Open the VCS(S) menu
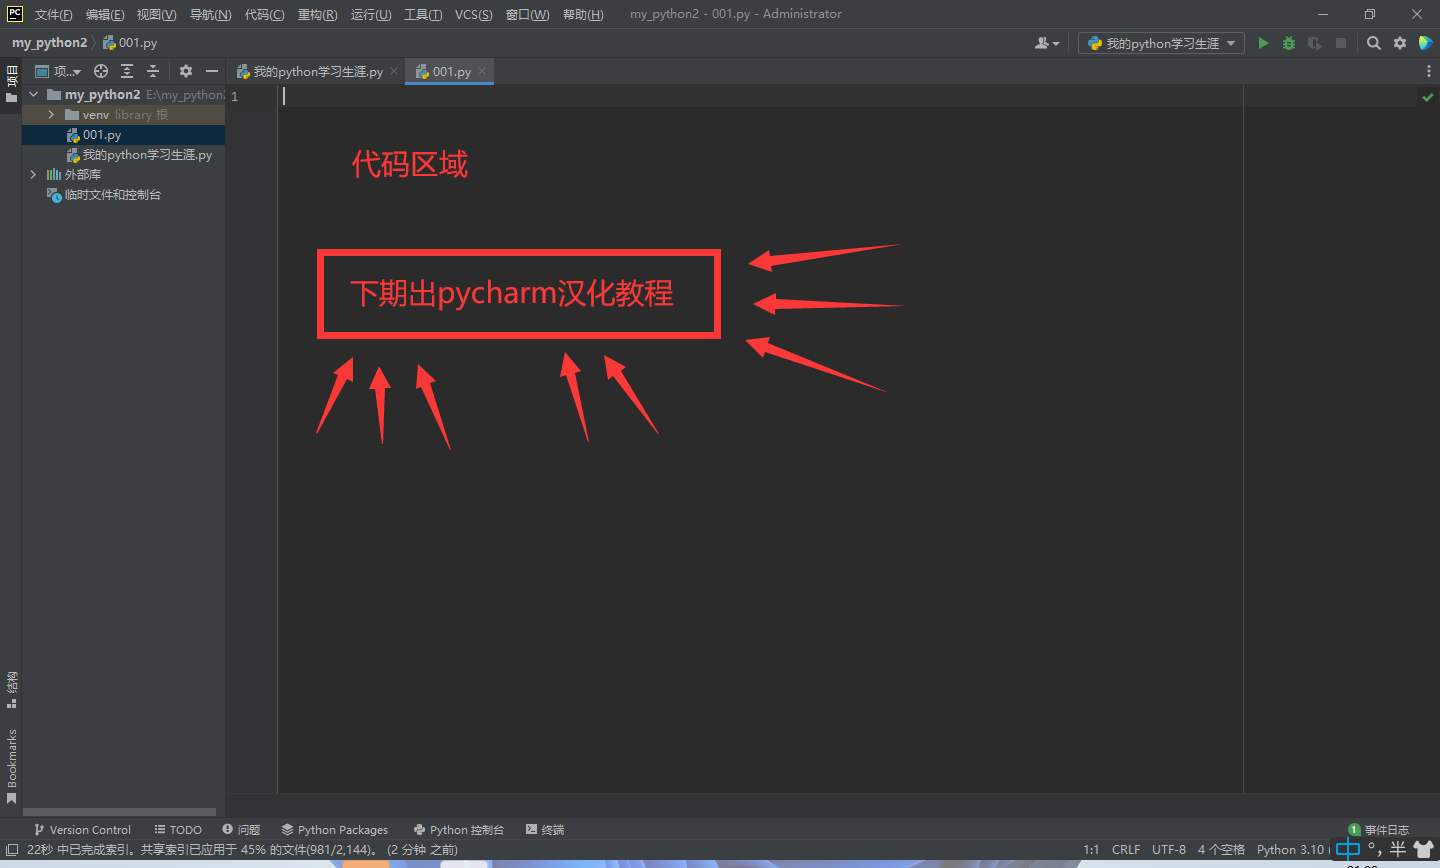This screenshot has width=1440, height=868. [473, 14]
